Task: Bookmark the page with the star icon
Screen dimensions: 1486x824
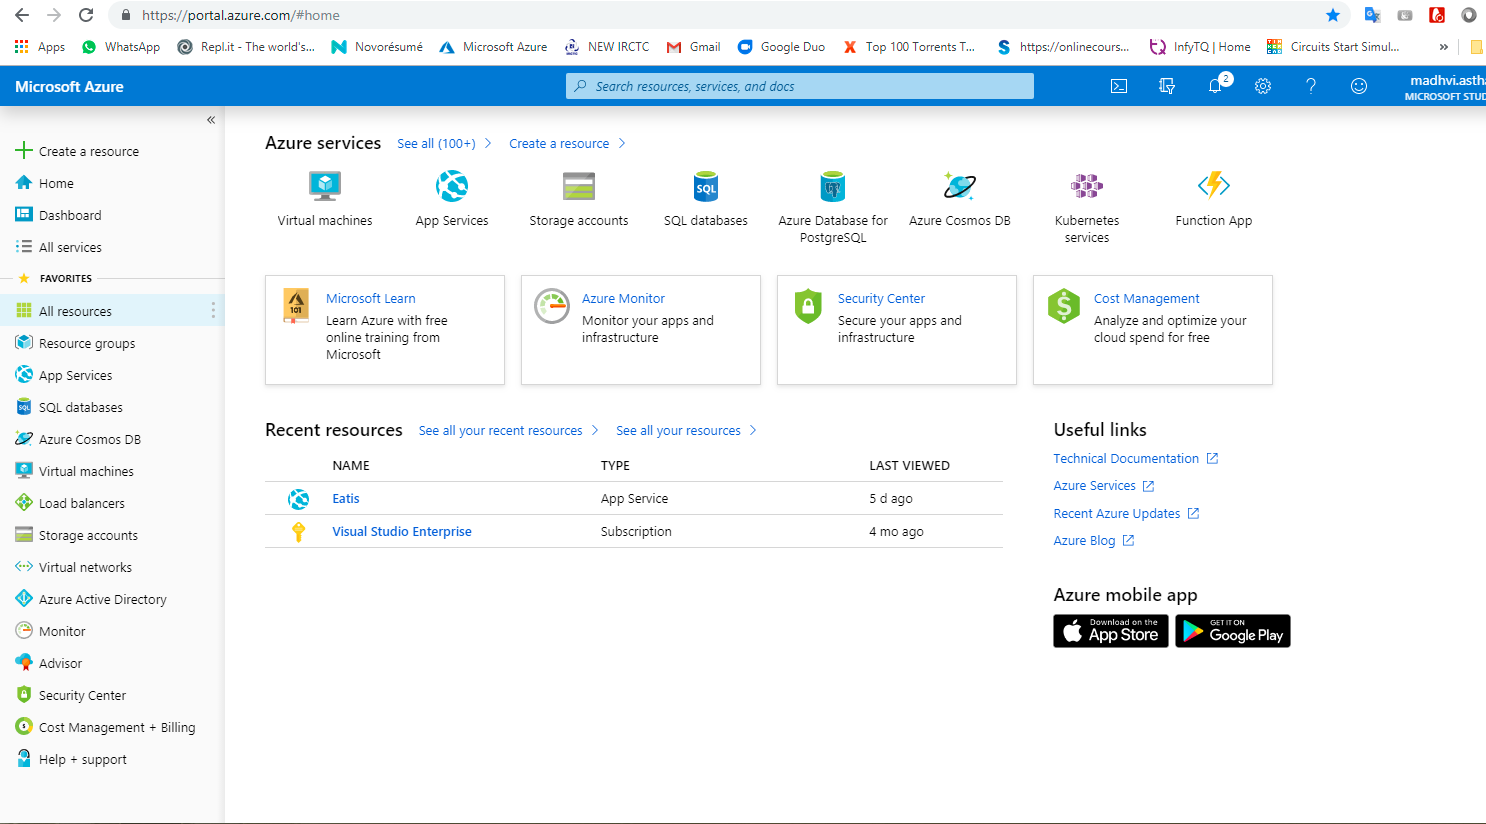Action: 1333,15
